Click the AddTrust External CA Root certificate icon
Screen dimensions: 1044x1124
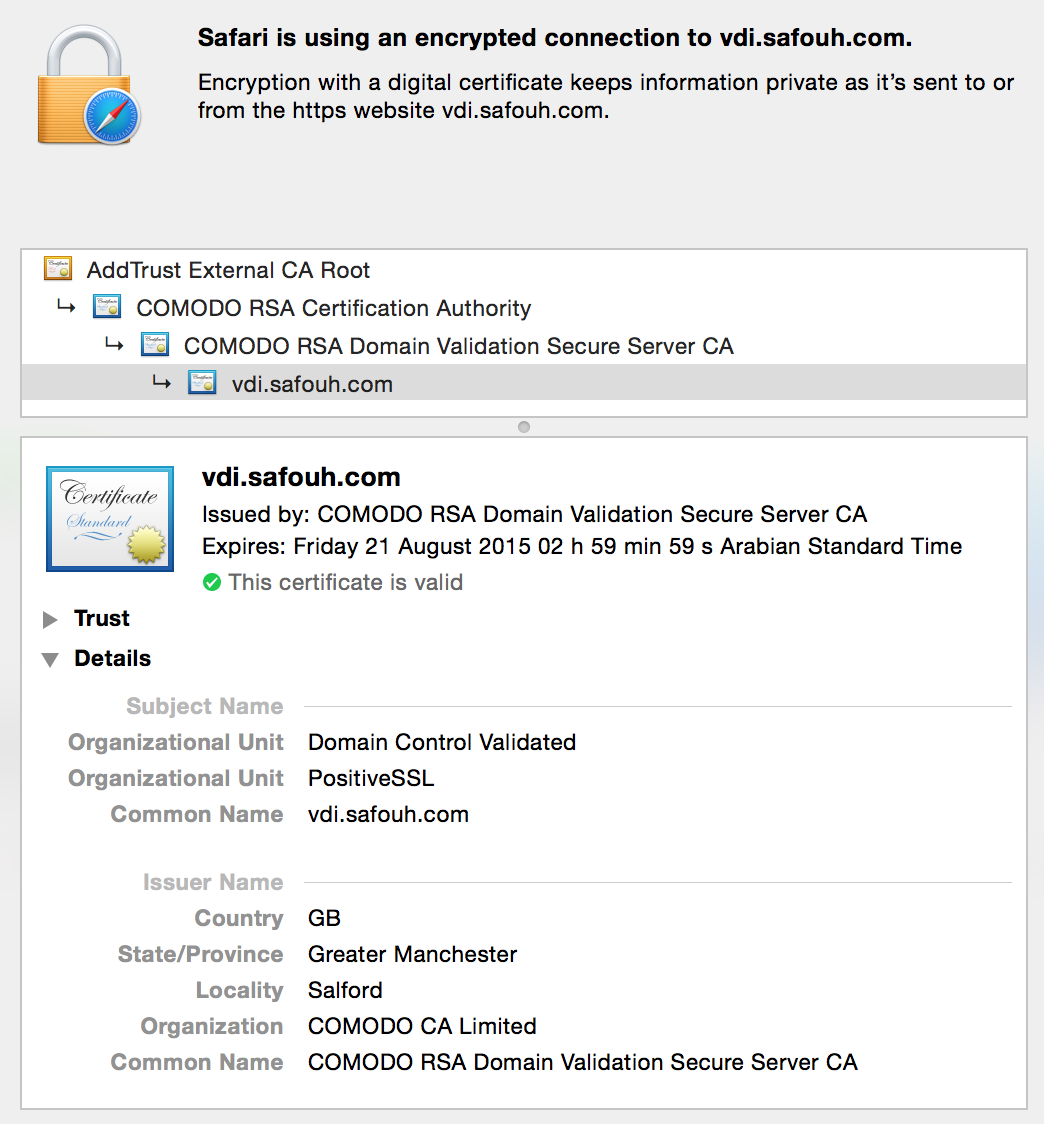pos(58,269)
